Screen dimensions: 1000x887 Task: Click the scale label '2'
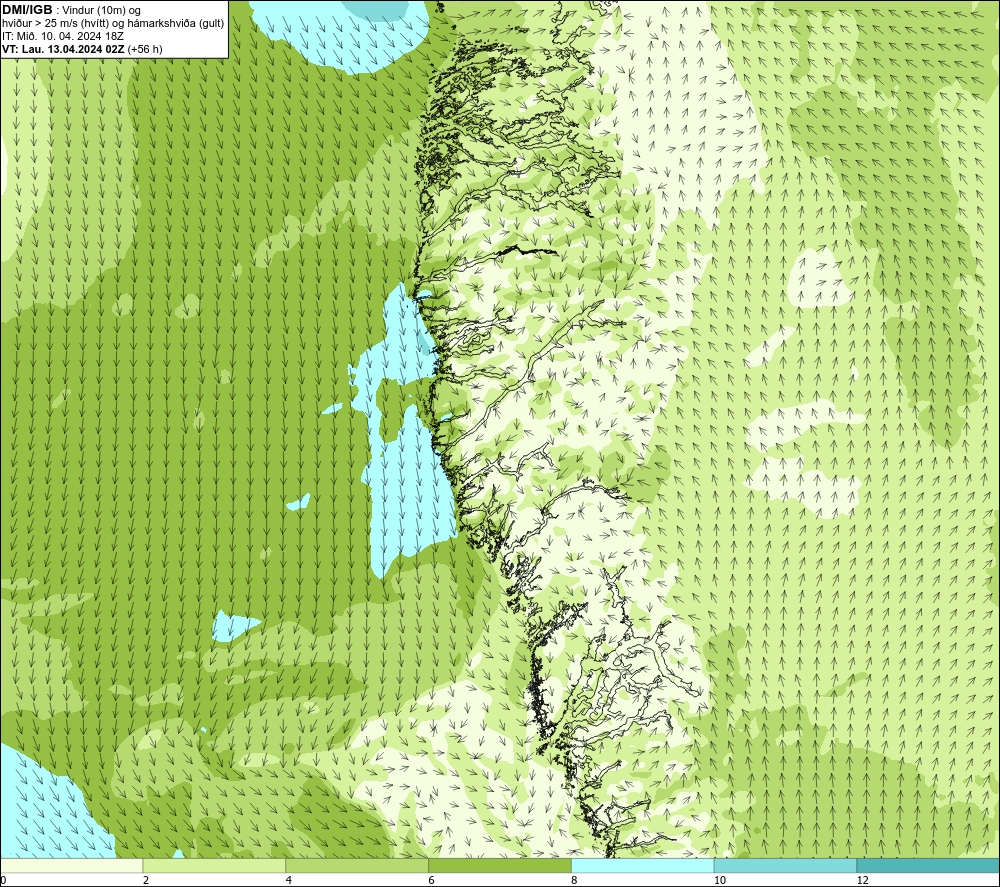click(x=146, y=880)
